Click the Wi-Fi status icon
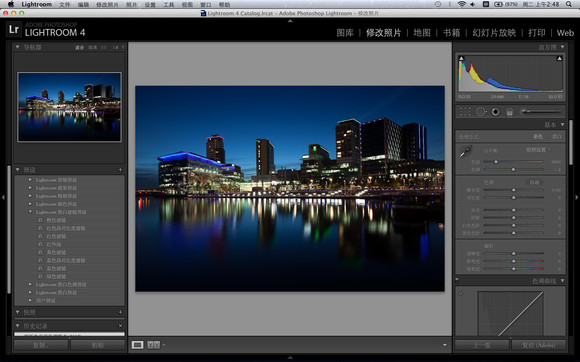 461,4
